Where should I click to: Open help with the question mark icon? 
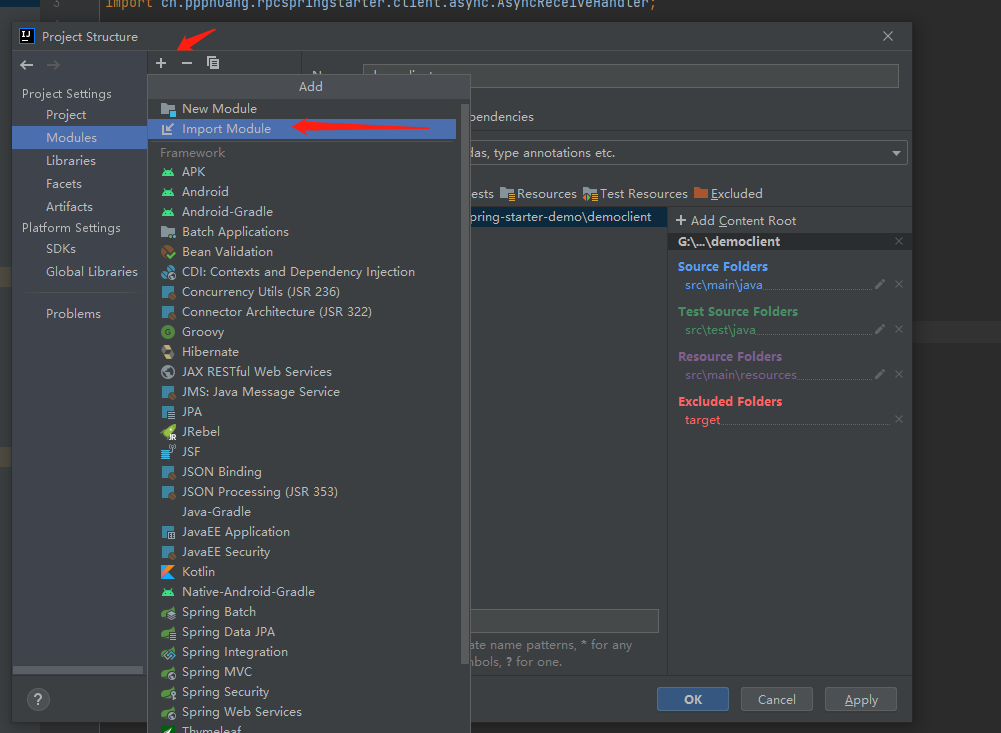tap(38, 699)
